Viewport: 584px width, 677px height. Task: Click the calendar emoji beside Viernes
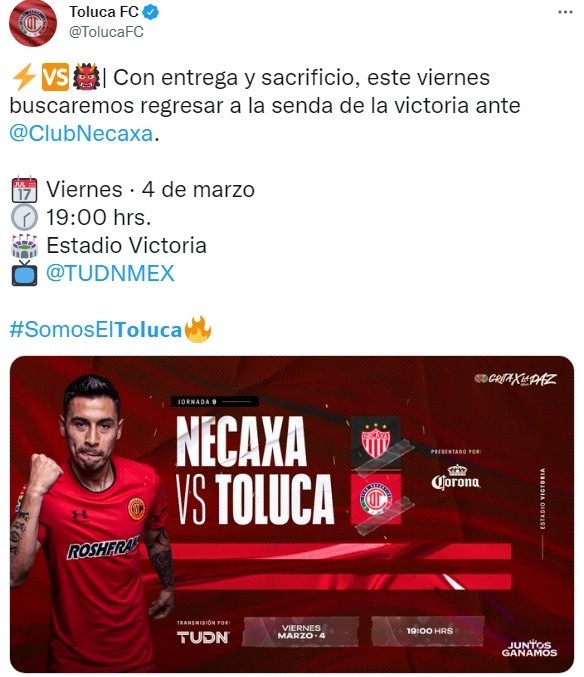(x=24, y=190)
